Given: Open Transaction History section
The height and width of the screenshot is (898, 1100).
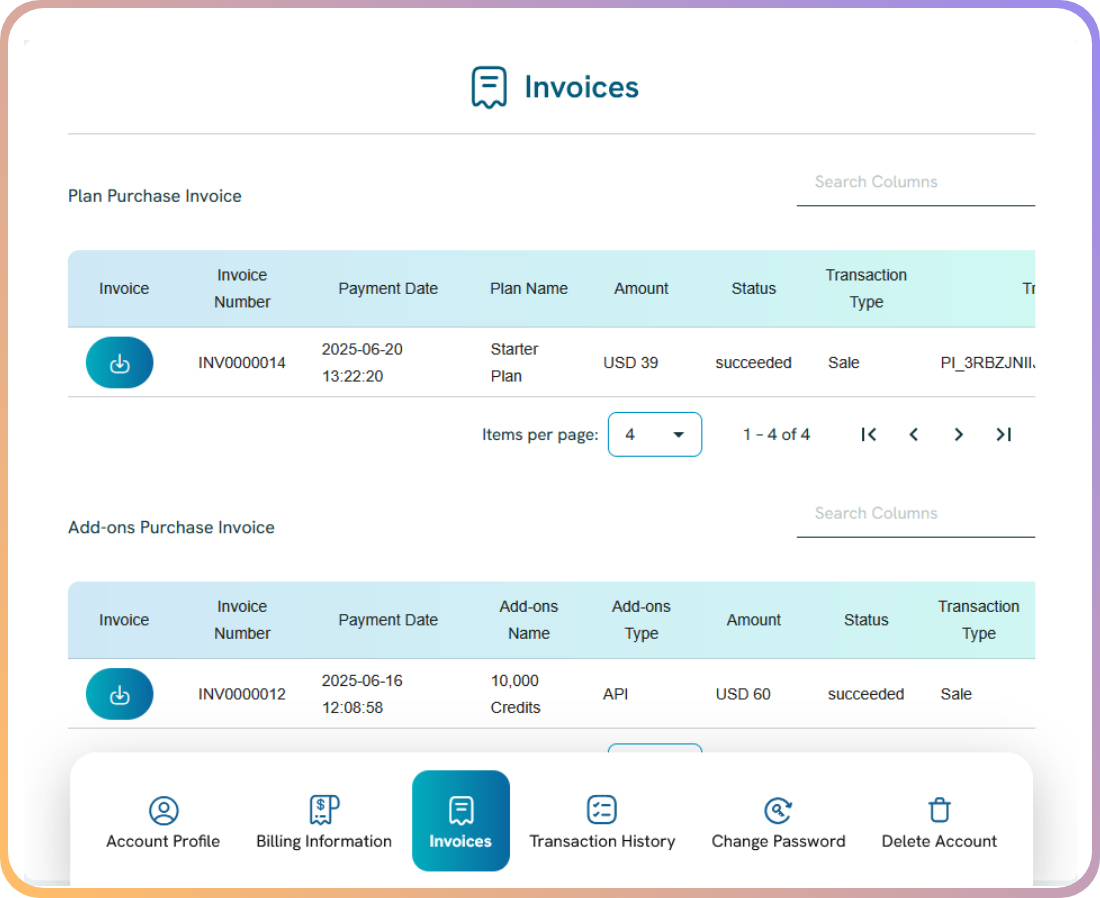Looking at the screenshot, I should [602, 823].
